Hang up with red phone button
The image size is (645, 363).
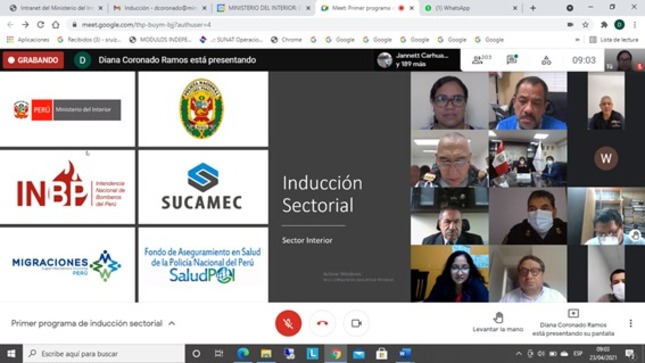point(322,323)
